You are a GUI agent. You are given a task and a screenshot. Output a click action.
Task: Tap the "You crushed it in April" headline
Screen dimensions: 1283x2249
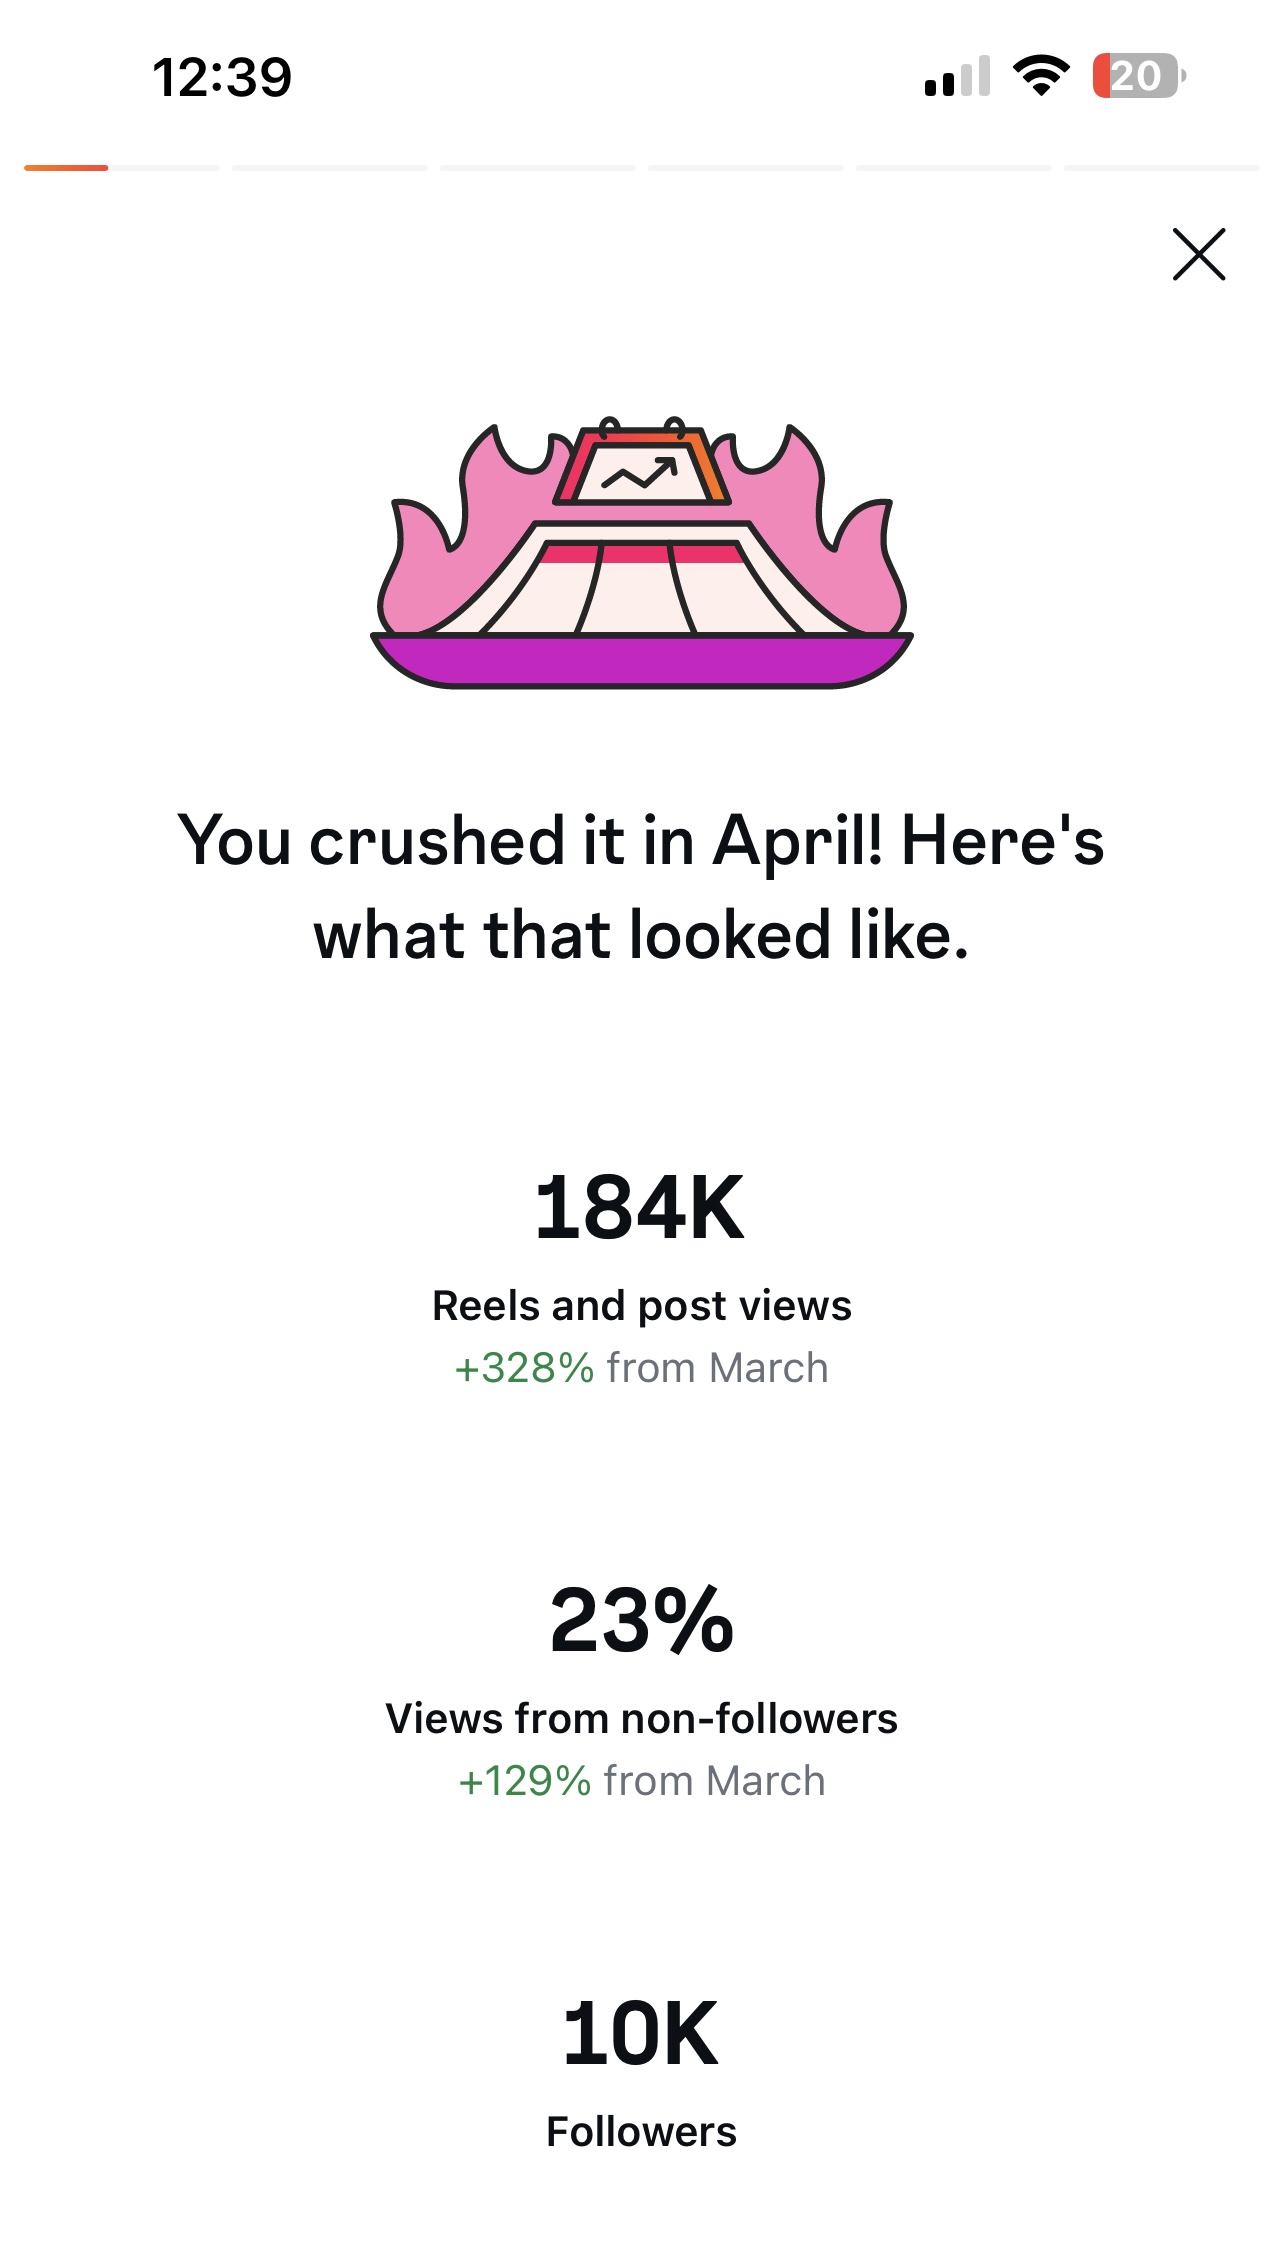[641, 886]
